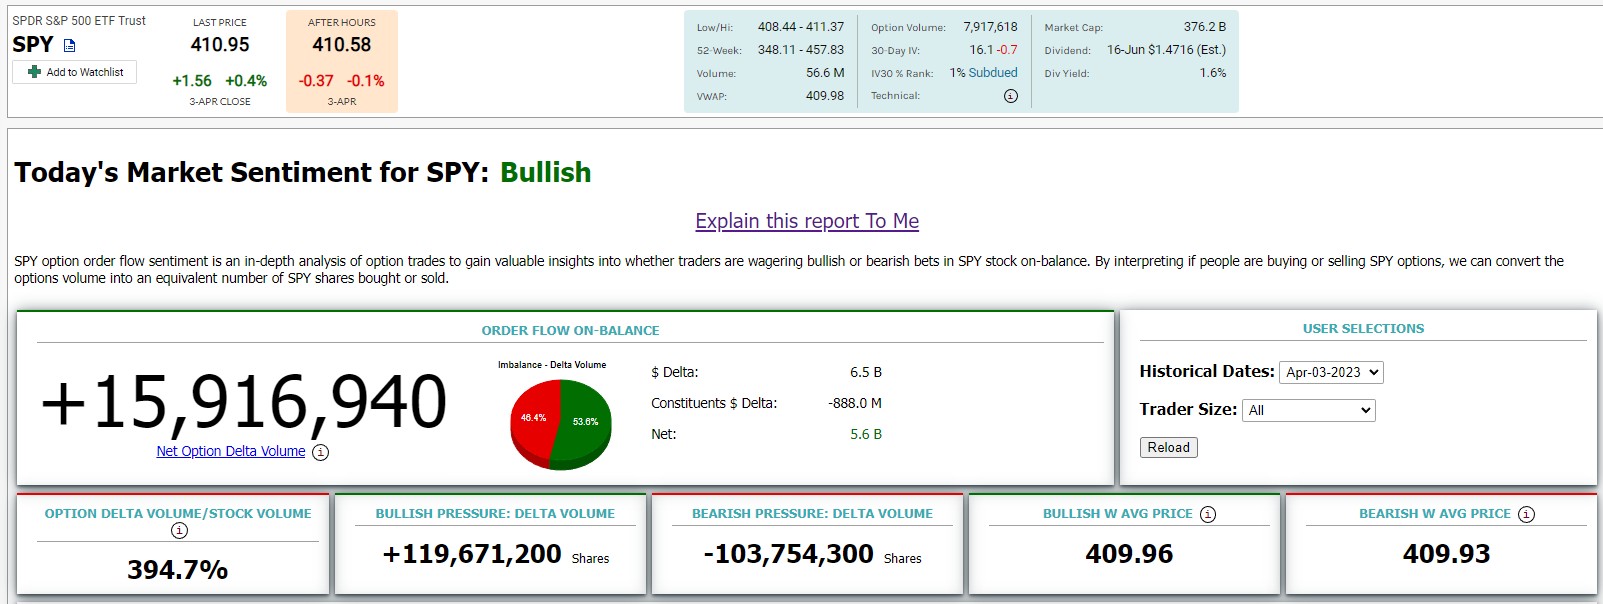Click the Subdued IV30 rank link
The height and width of the screenshot is (604, 1603).
[993, 73]
